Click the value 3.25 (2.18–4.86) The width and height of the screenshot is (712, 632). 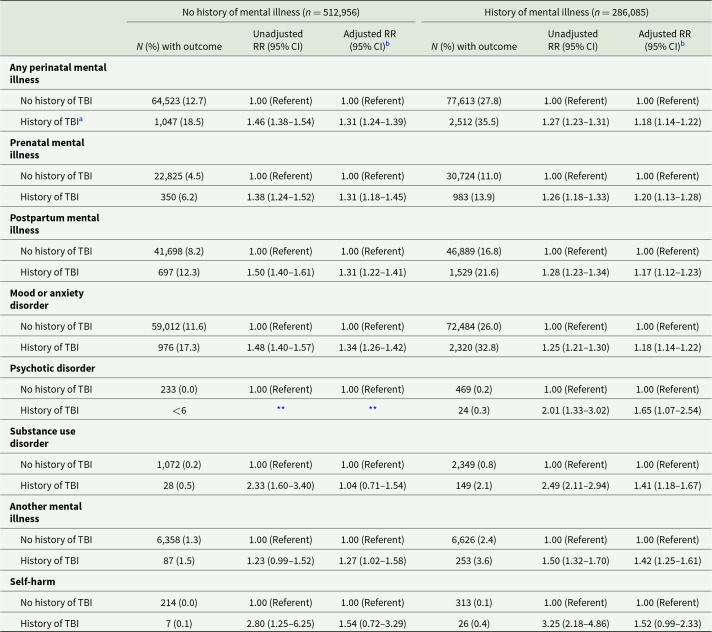pyautogui.click(x=581, y=621)
